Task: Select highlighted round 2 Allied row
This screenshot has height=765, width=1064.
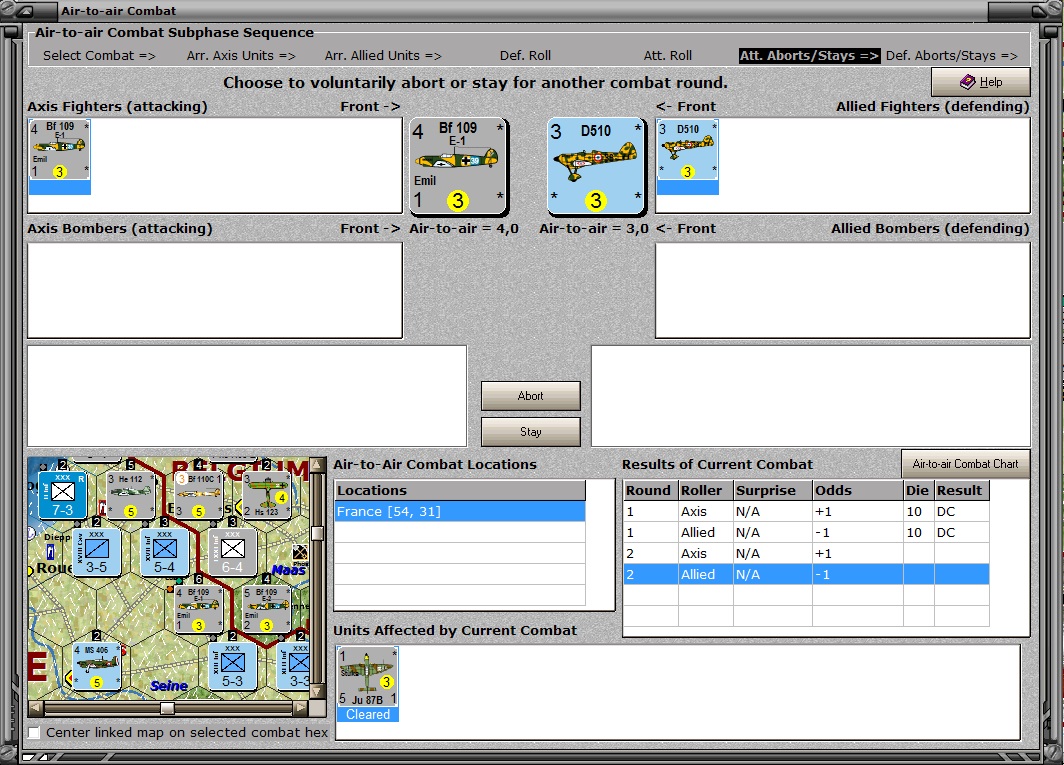Action: [806, 574]
